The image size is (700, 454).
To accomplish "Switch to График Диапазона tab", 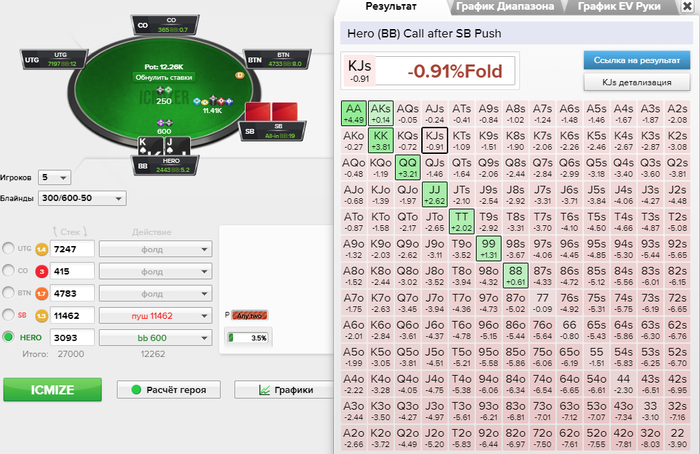I will 505,7.
